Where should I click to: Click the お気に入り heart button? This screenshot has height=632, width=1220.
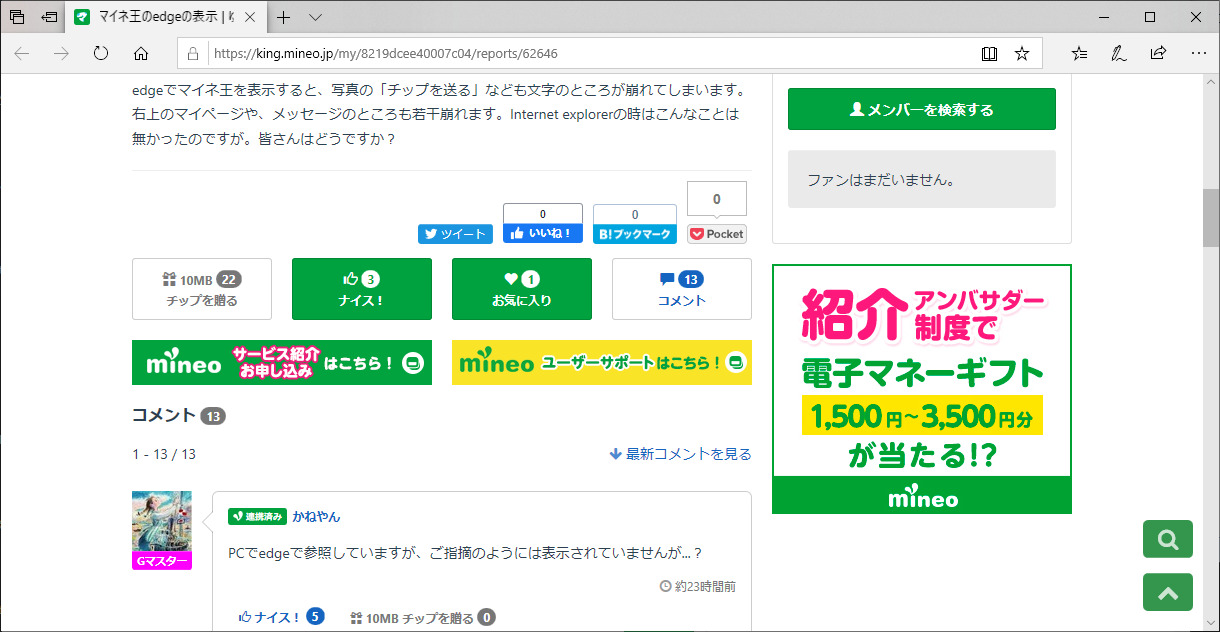522,289
